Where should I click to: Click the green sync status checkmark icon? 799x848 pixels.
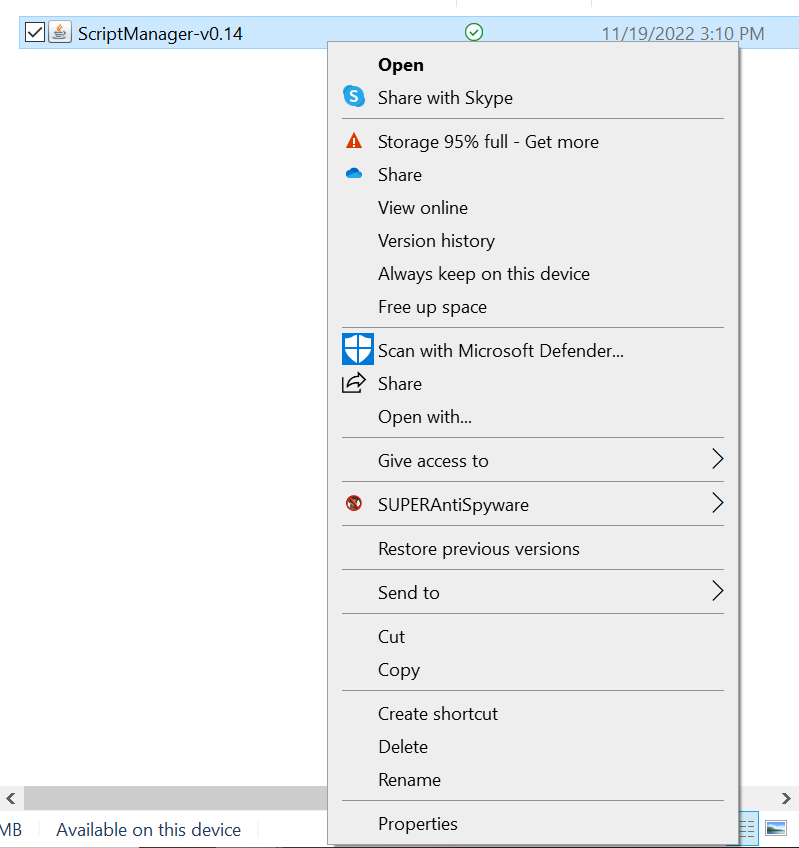point(474,33)
